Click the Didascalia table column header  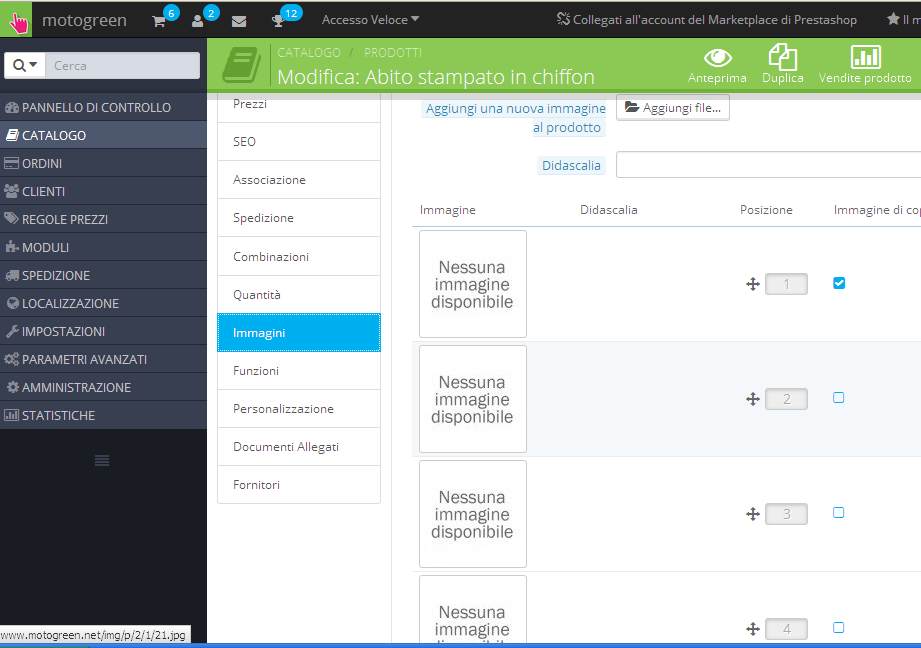[x=609, y=210]
